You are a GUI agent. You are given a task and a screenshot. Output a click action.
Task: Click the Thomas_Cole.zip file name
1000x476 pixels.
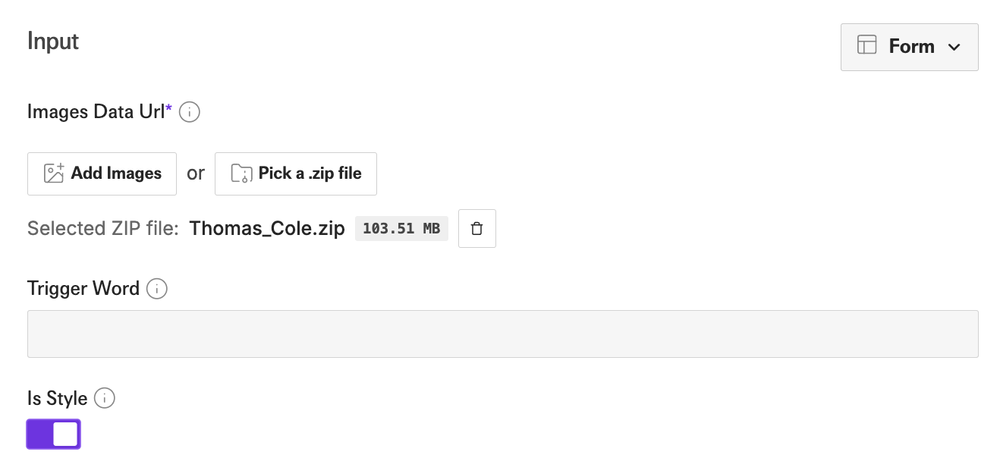click(267, 229)
